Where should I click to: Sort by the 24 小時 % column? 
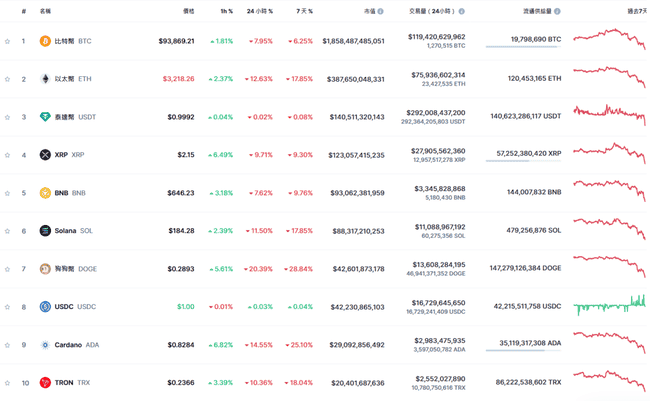(260, 11)
